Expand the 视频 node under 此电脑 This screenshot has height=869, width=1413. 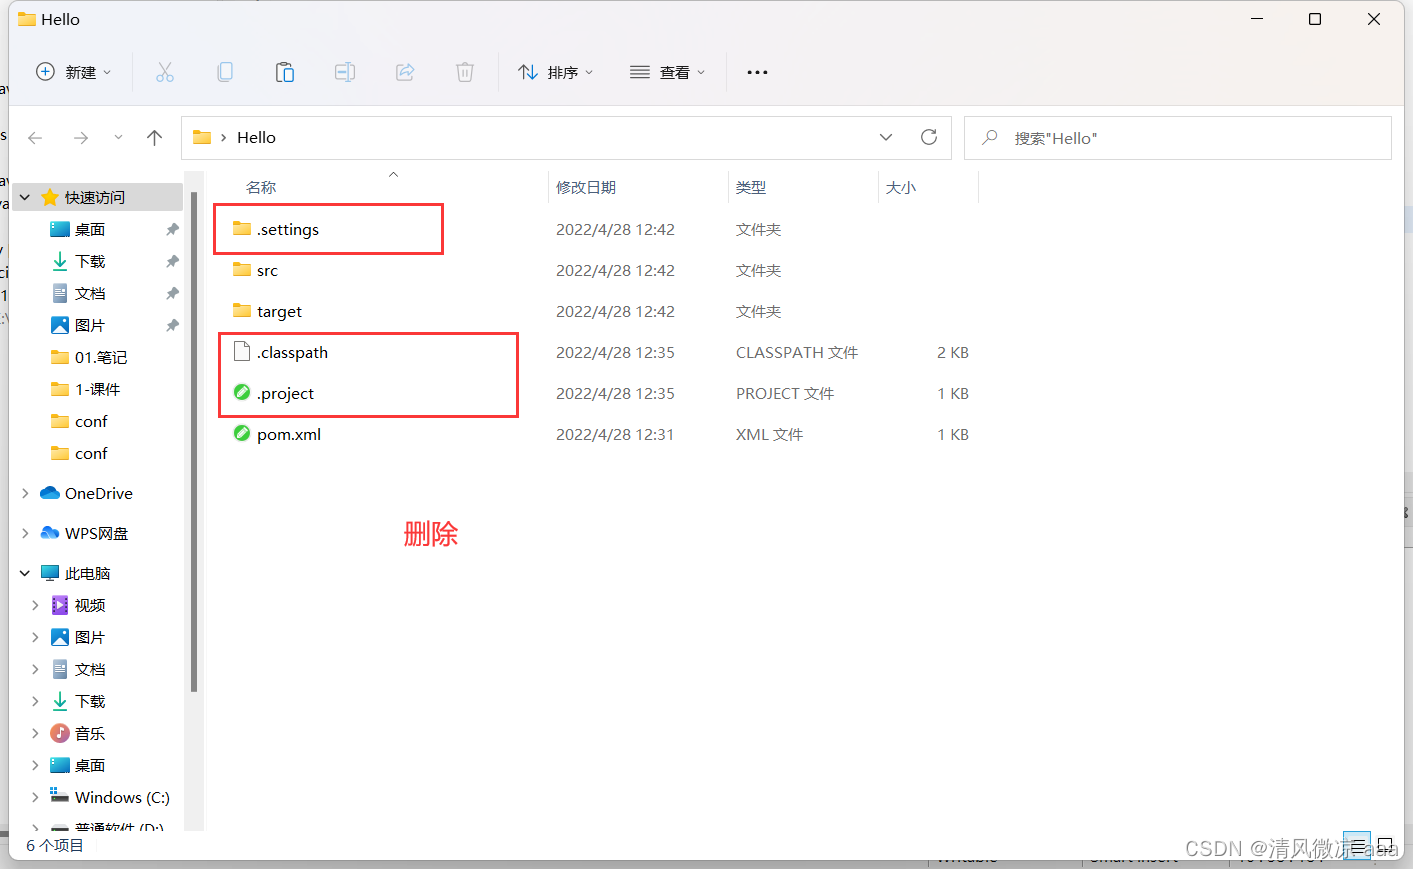35,605
